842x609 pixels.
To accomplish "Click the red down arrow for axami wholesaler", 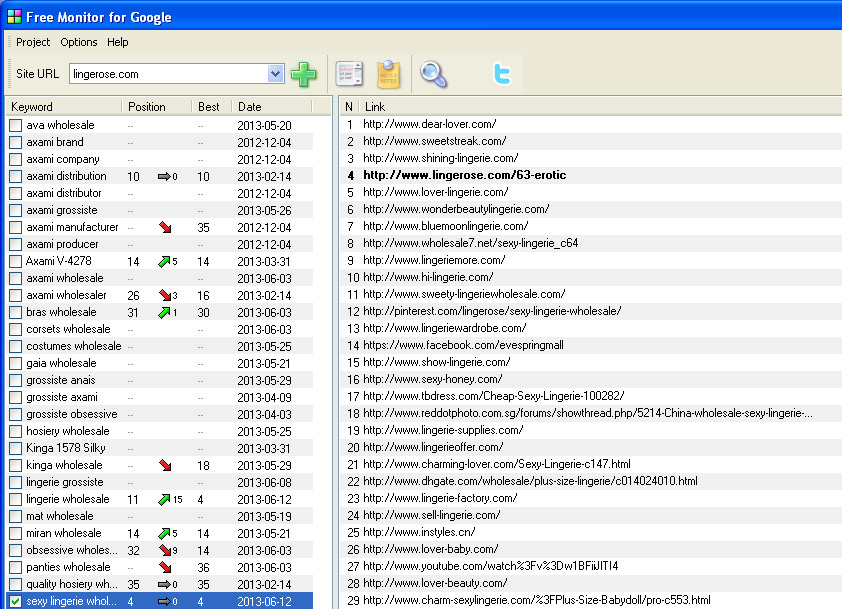I will pyautogui.click(x=165, y=295).
